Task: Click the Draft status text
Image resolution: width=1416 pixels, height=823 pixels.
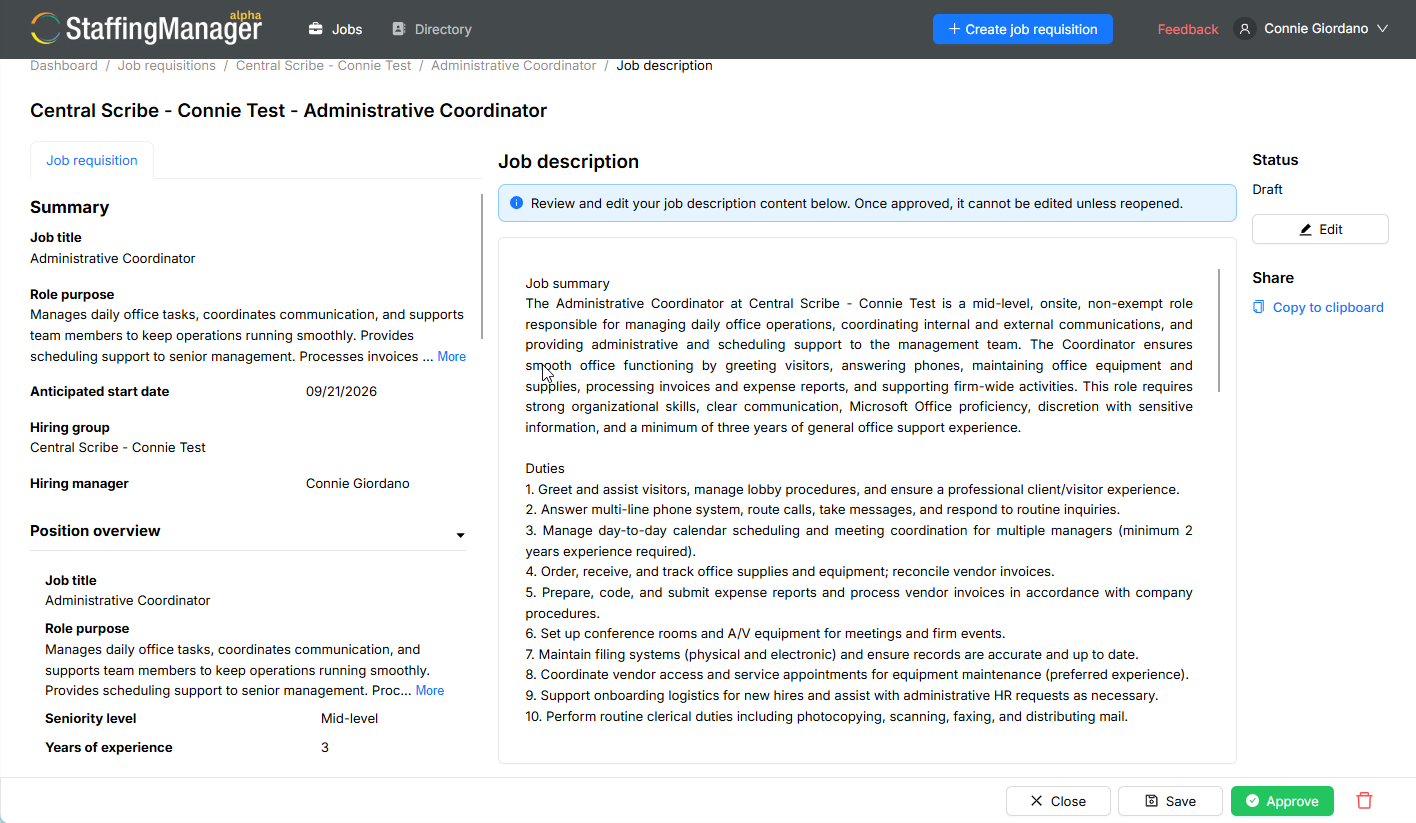Action: coord(1267,189)
